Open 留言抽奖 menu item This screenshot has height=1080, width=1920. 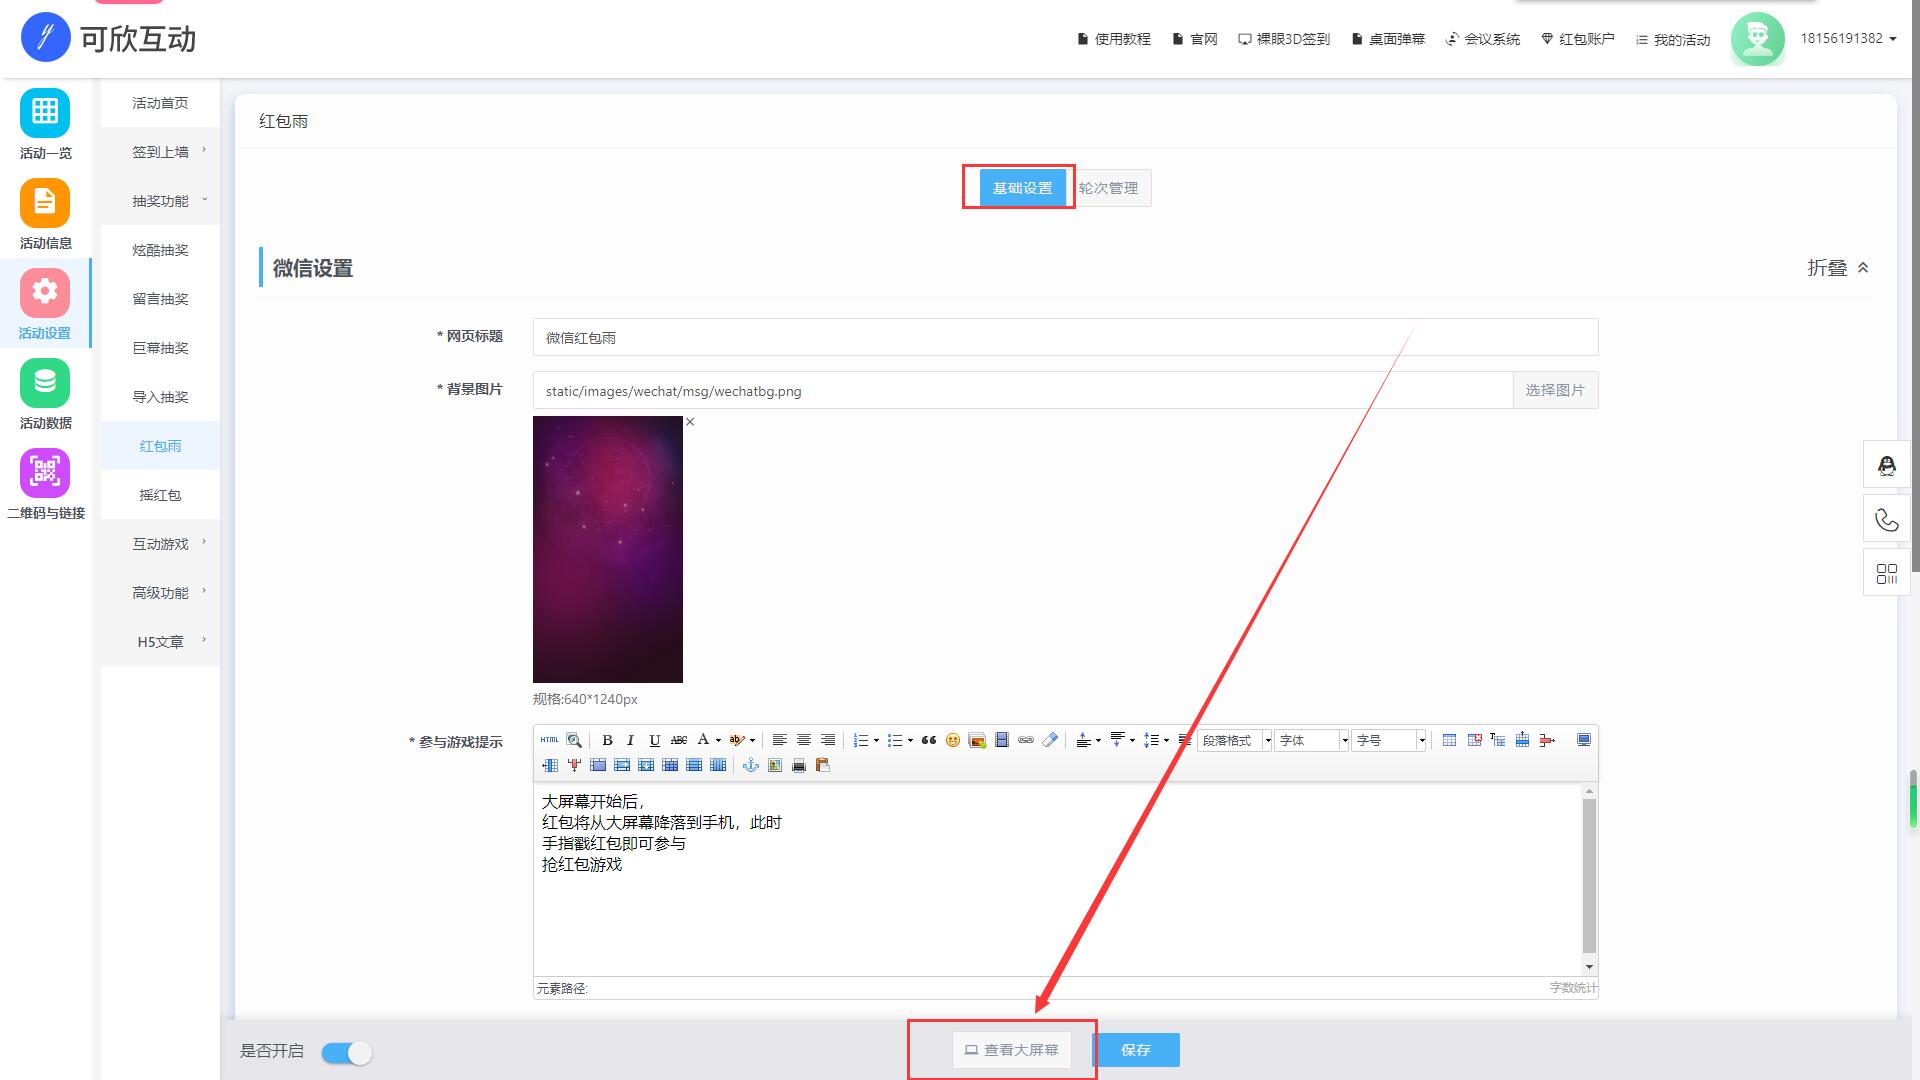tap(160, 299)
